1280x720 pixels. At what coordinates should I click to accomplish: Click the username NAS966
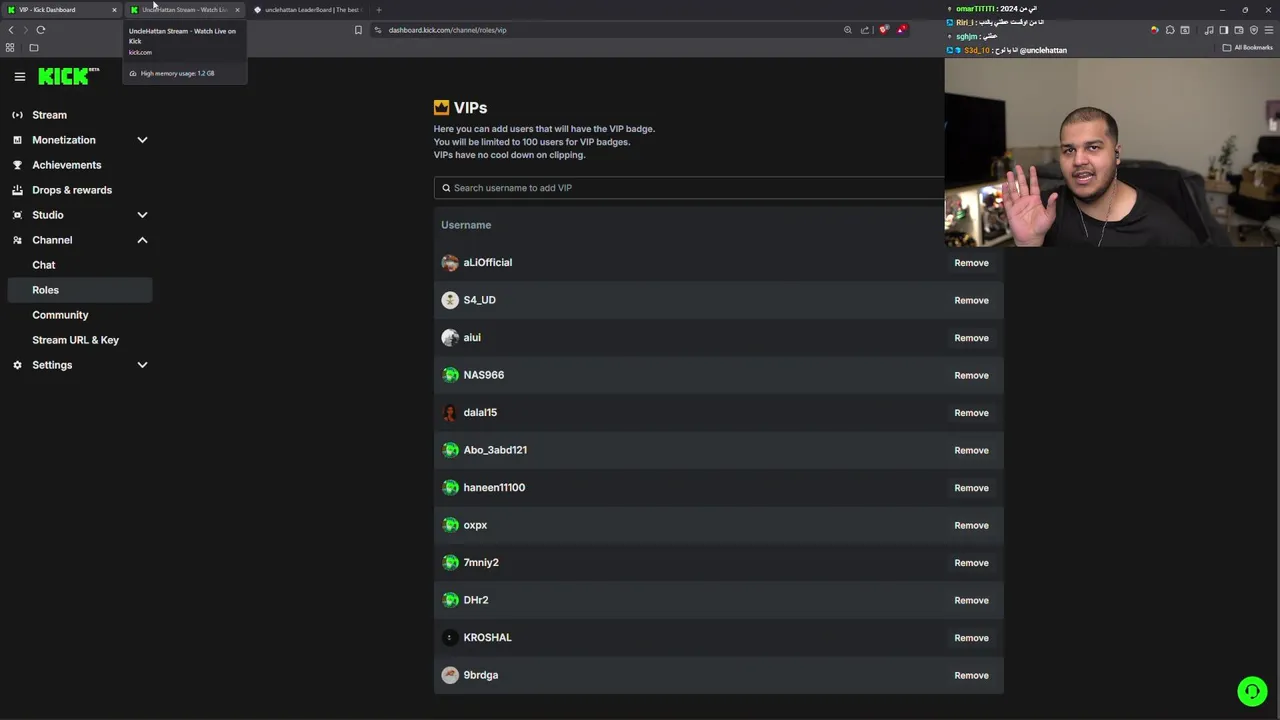point(483,375)
